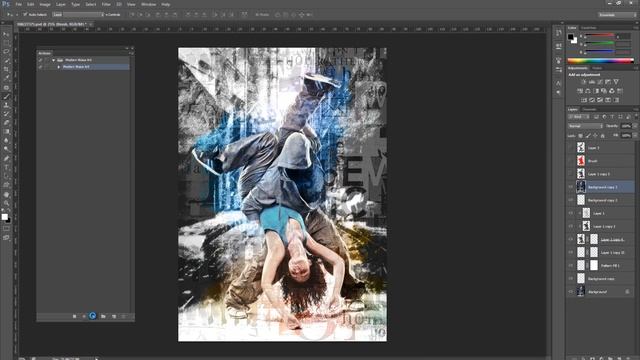Viewport: 640px width, 360px height.
Task: Add a Brightness/Contrast adjustment
Action: coord(584,82)
